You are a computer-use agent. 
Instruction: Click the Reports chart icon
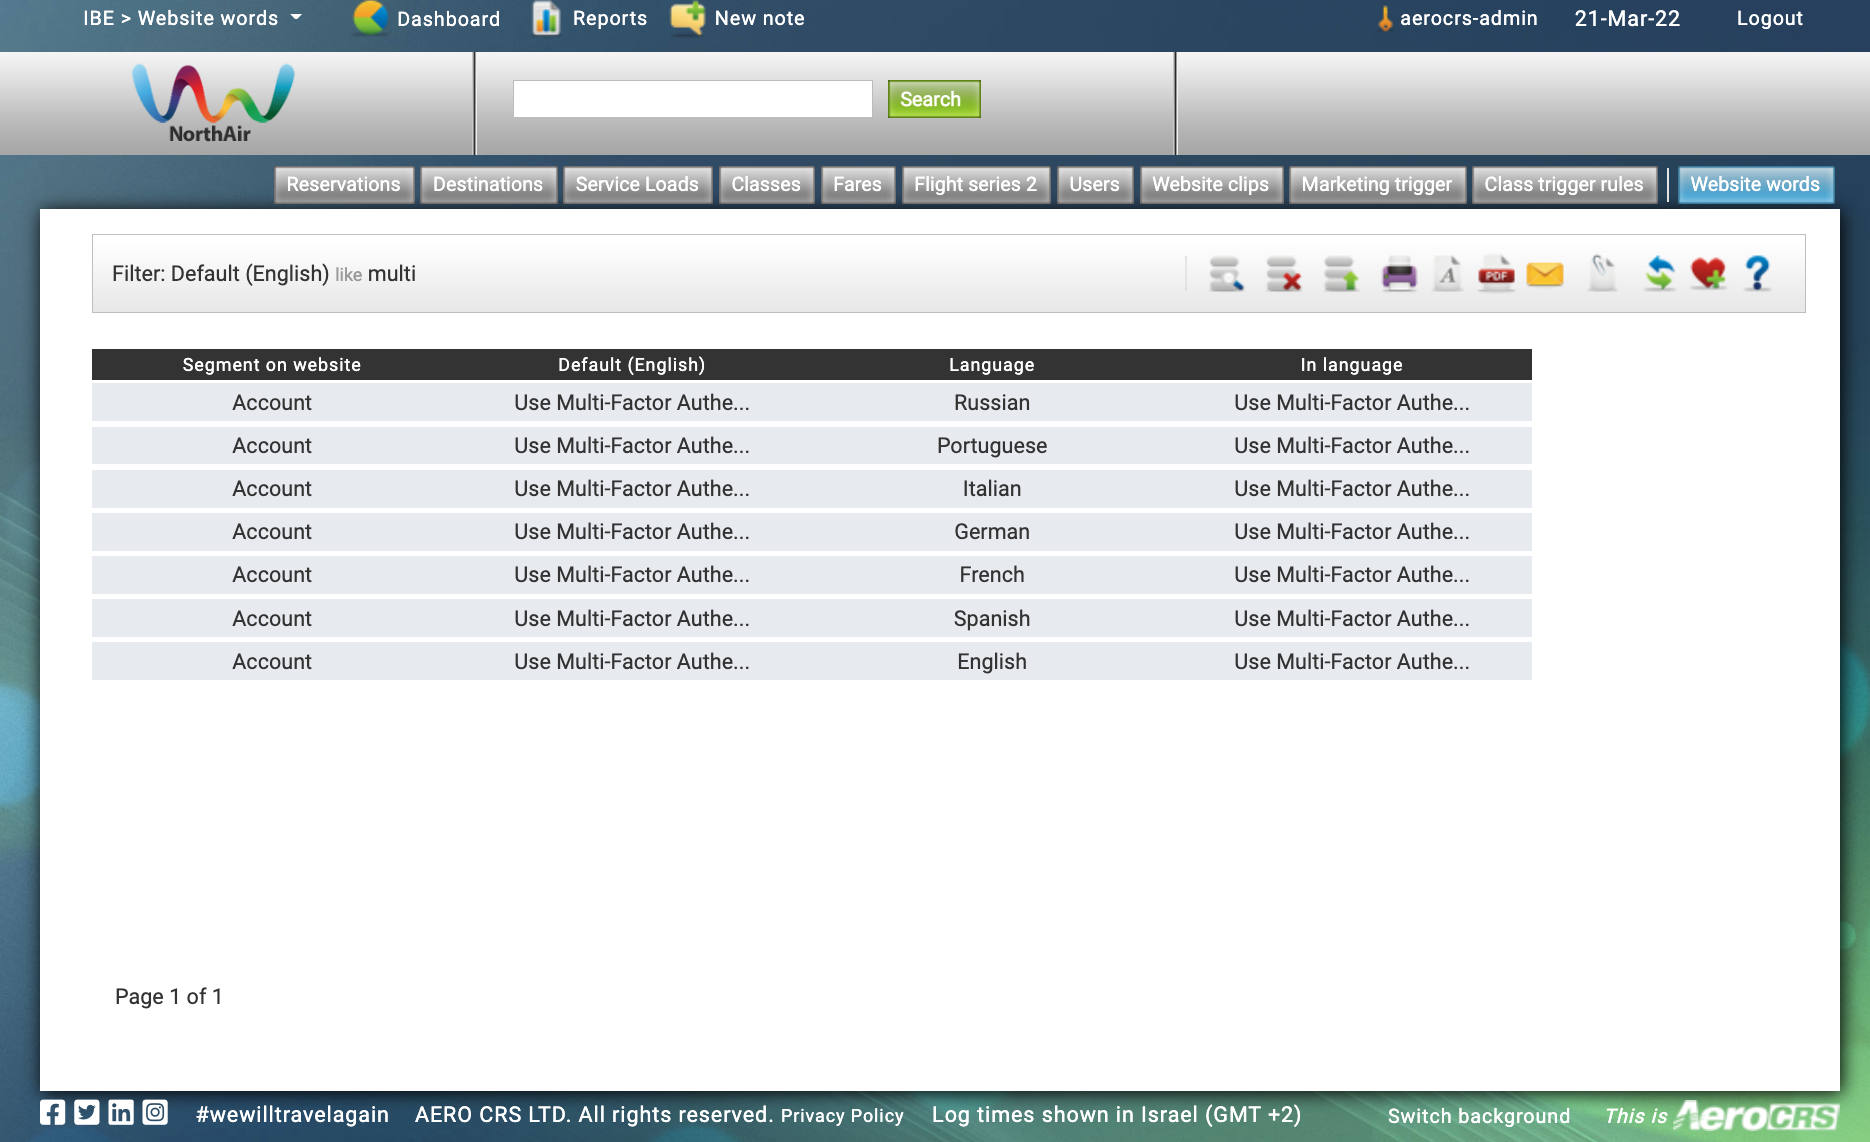546,18
